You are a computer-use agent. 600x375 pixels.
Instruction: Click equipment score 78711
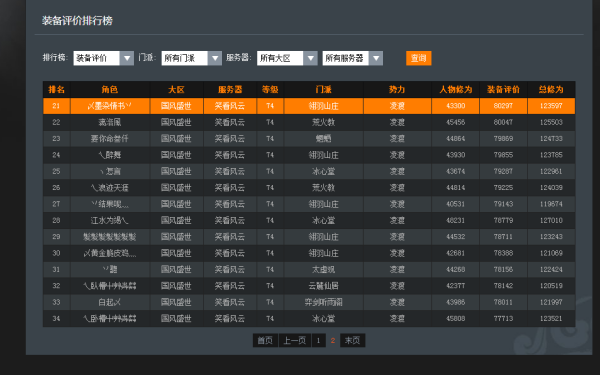click(503, 237)
